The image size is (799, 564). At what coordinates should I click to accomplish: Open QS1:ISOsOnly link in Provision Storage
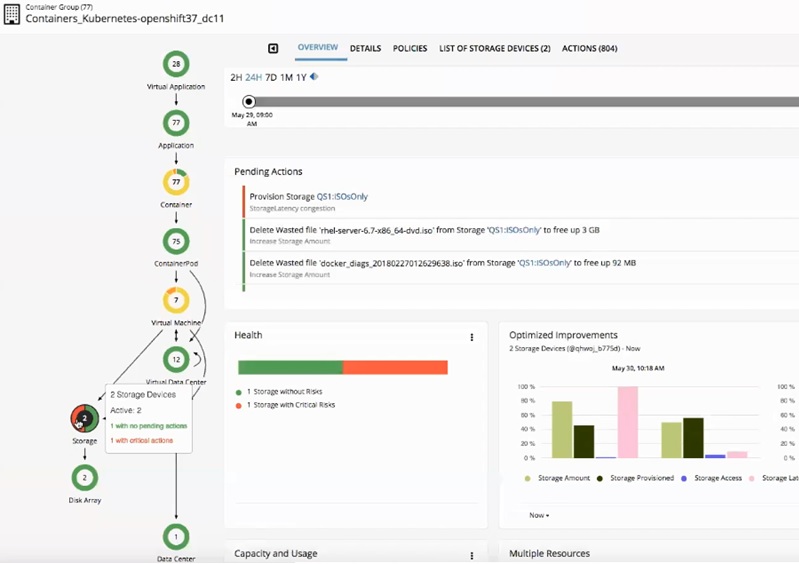coord(342,197)
